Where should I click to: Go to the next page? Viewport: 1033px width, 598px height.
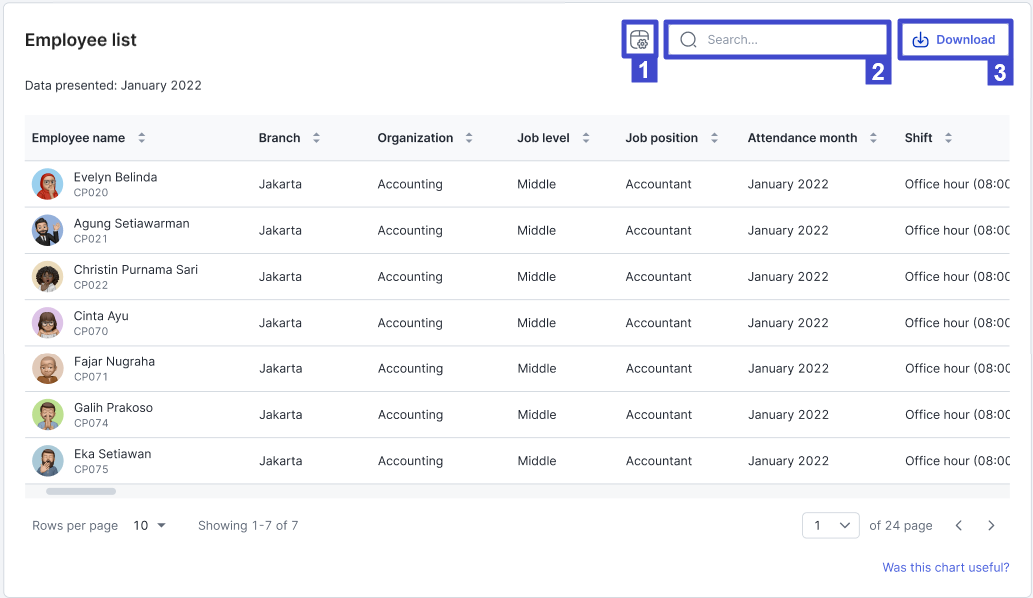coord(991,525)
